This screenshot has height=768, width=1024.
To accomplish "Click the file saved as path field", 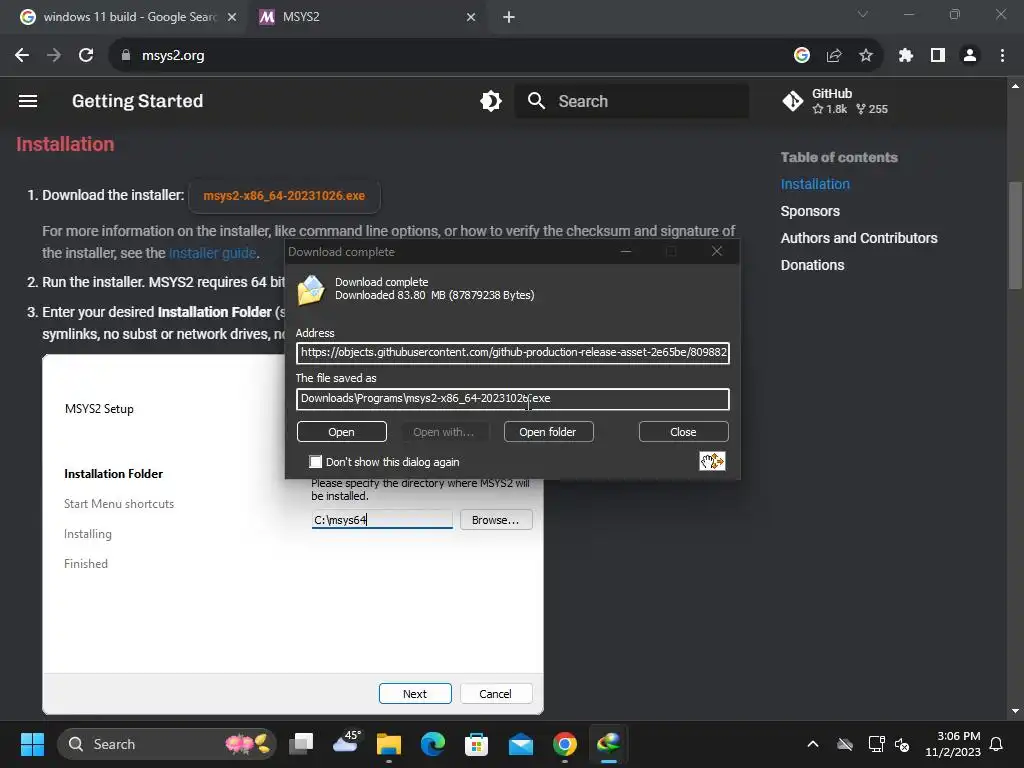I will 513,399.
